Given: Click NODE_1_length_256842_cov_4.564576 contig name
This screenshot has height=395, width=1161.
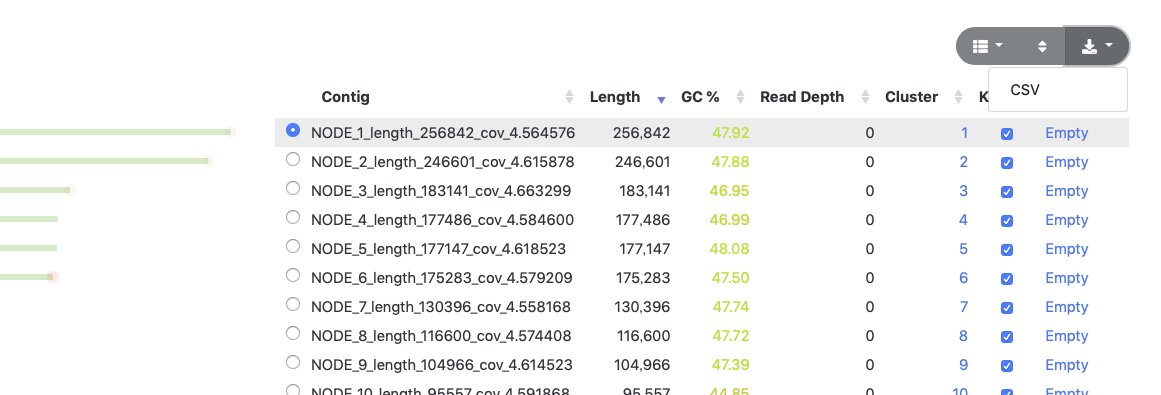Looking at the screenshot, I should coord(443,133).
